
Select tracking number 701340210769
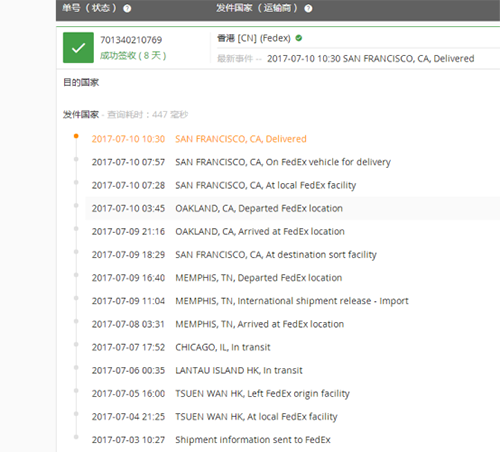[x=131, y=40]
